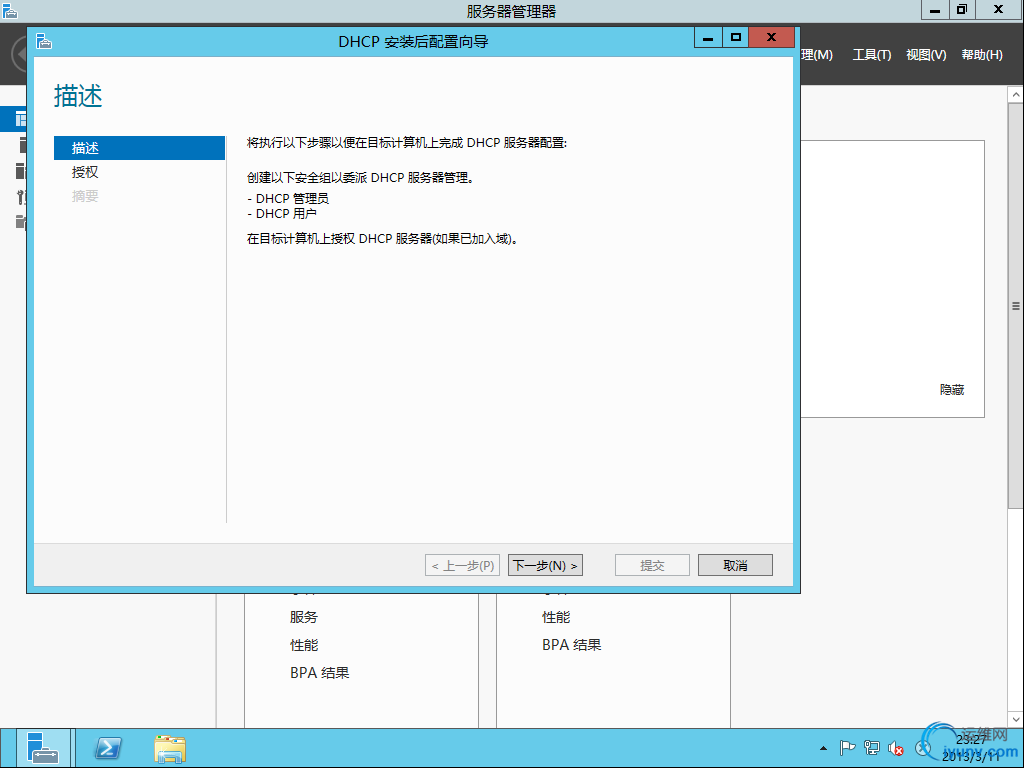Show hidden tray icons arrow
This screenshot has height=768, width=1024.
coord(824,748)
